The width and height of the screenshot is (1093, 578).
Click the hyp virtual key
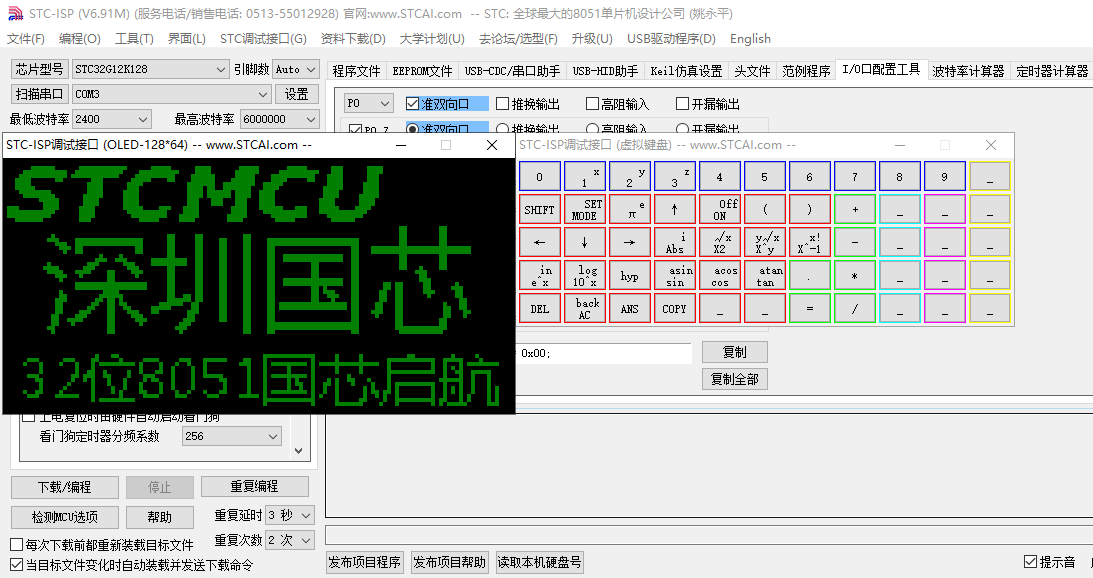click(x=629, y=275)
